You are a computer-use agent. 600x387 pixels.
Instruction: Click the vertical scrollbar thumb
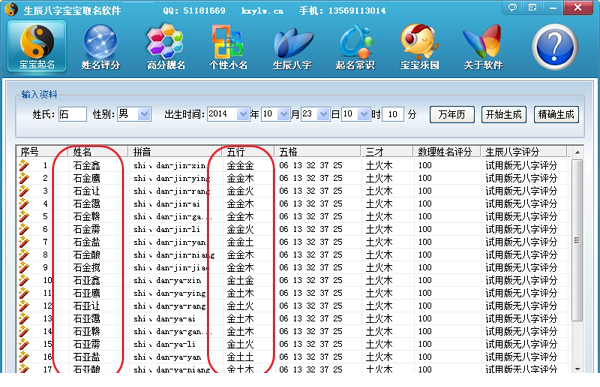(577, 240)
